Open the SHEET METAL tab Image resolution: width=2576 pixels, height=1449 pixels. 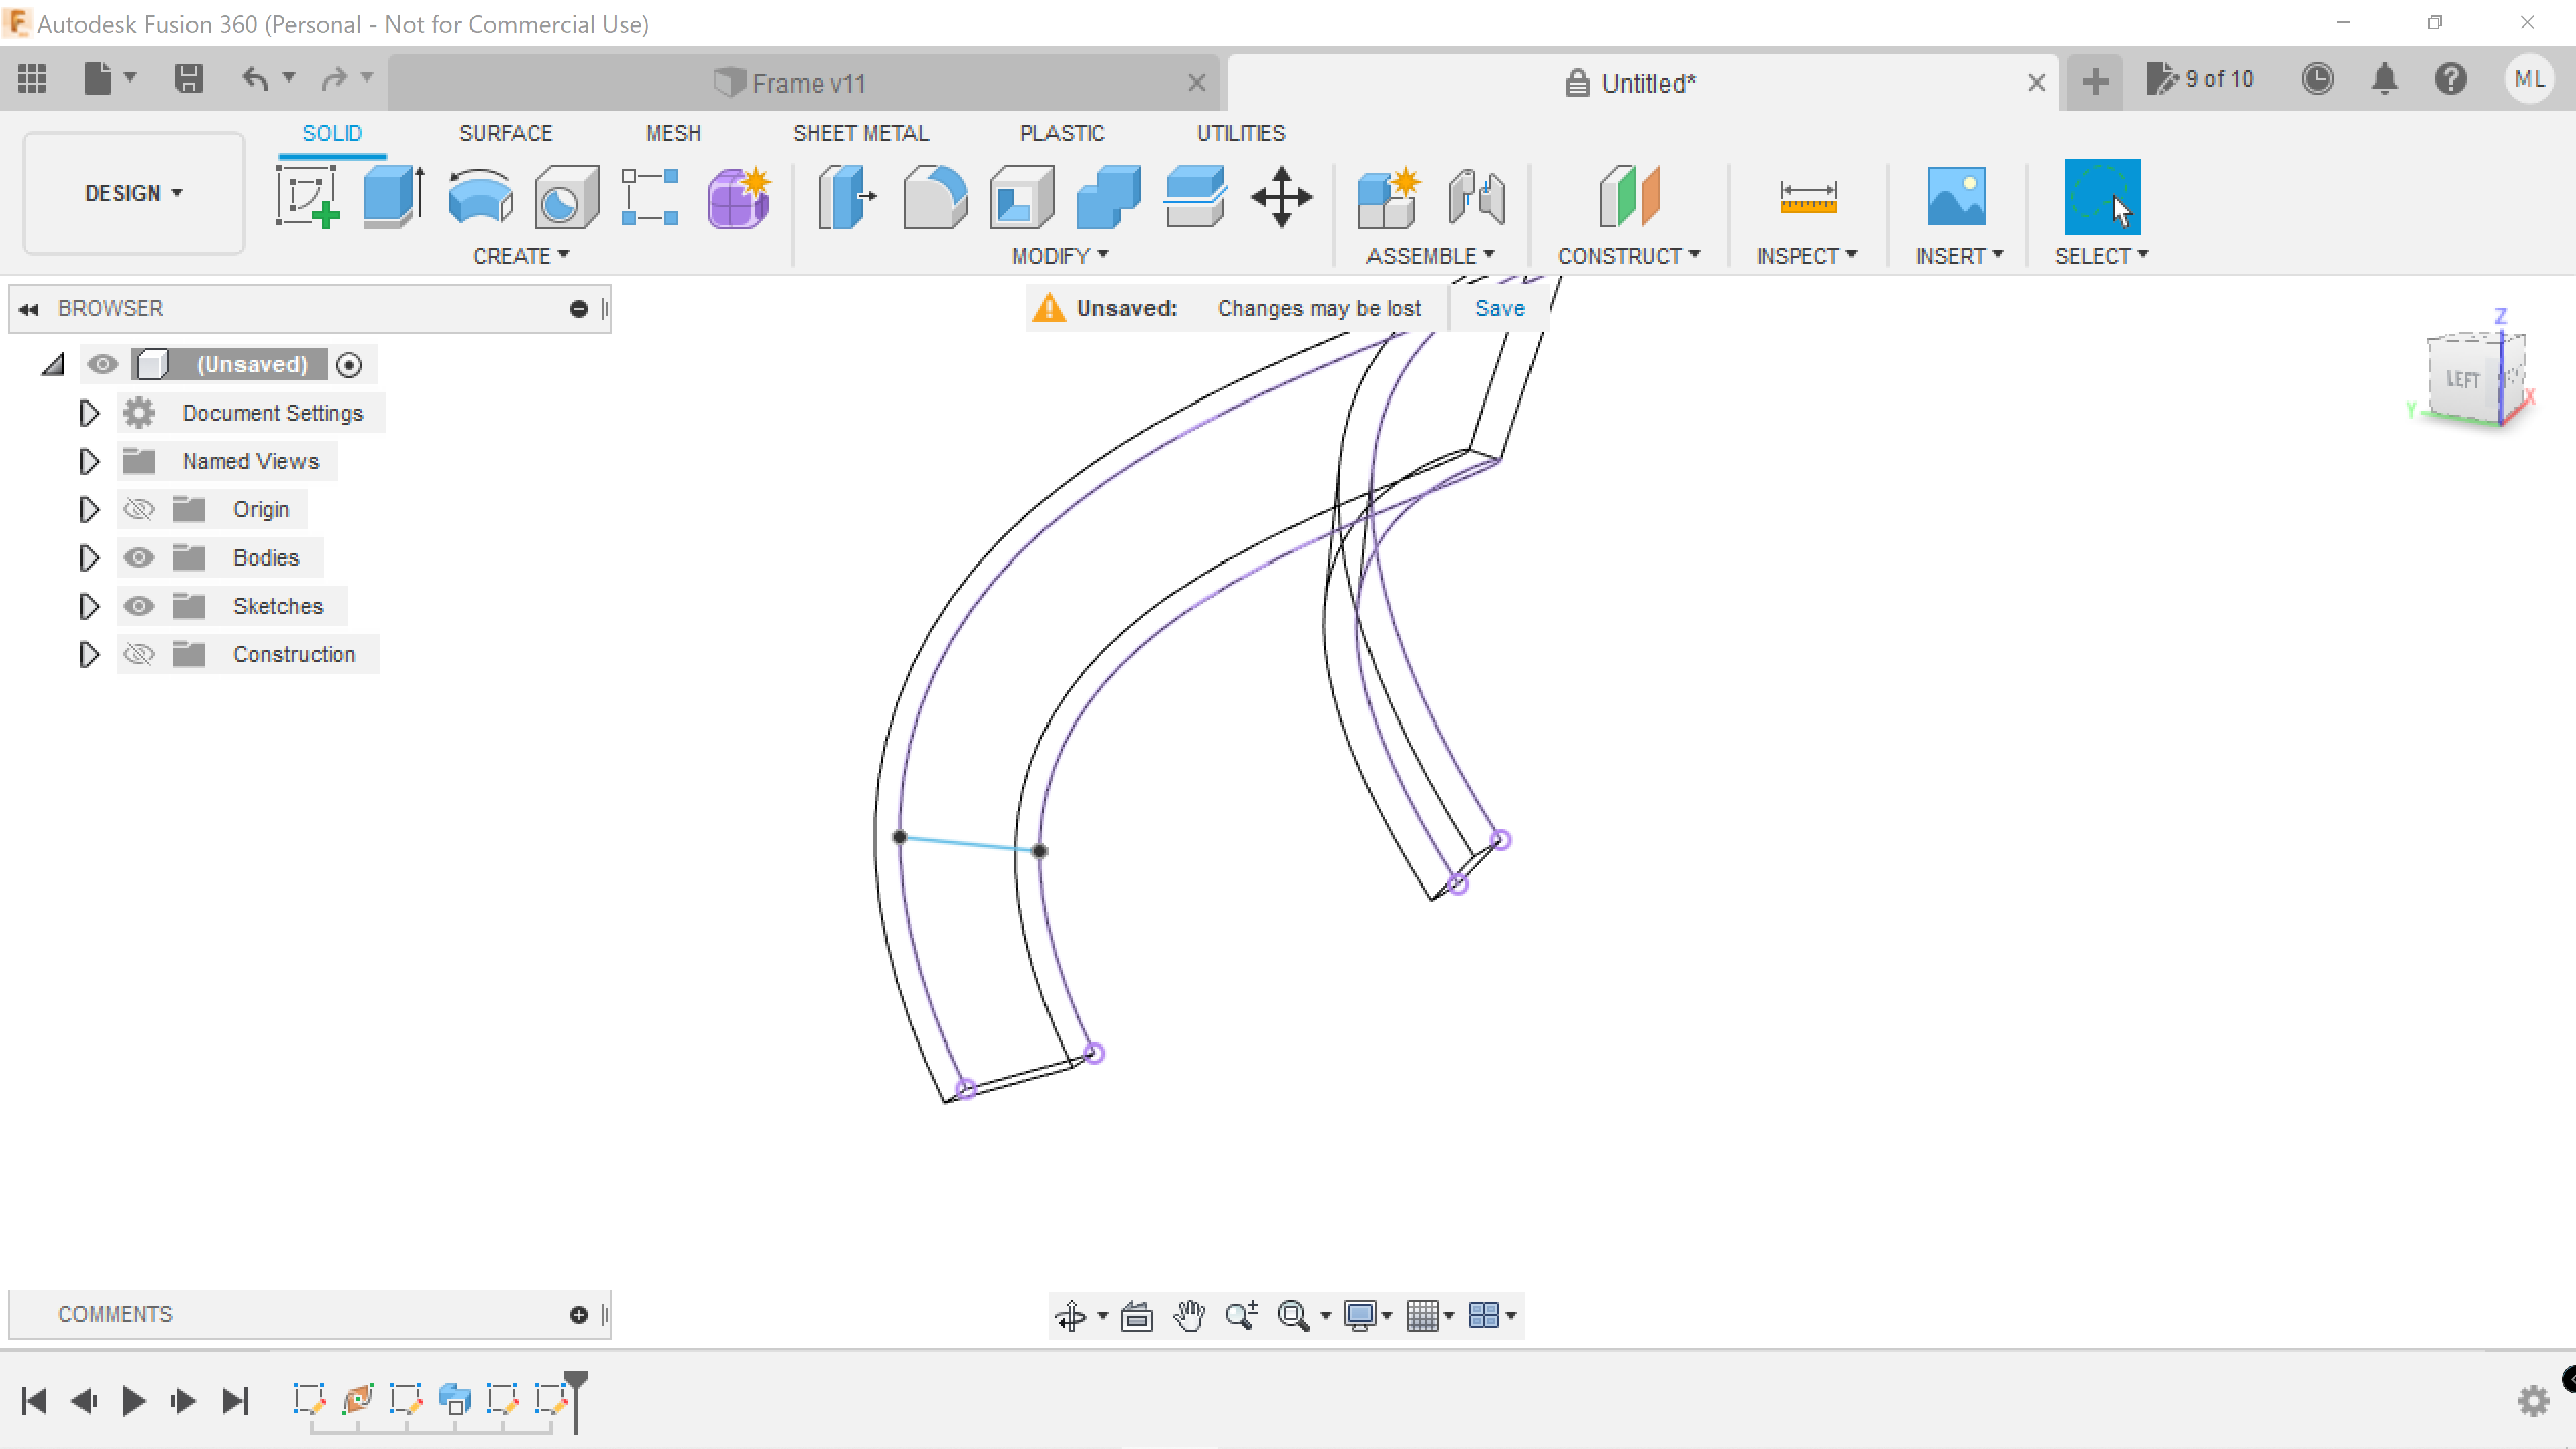[860, 133]
